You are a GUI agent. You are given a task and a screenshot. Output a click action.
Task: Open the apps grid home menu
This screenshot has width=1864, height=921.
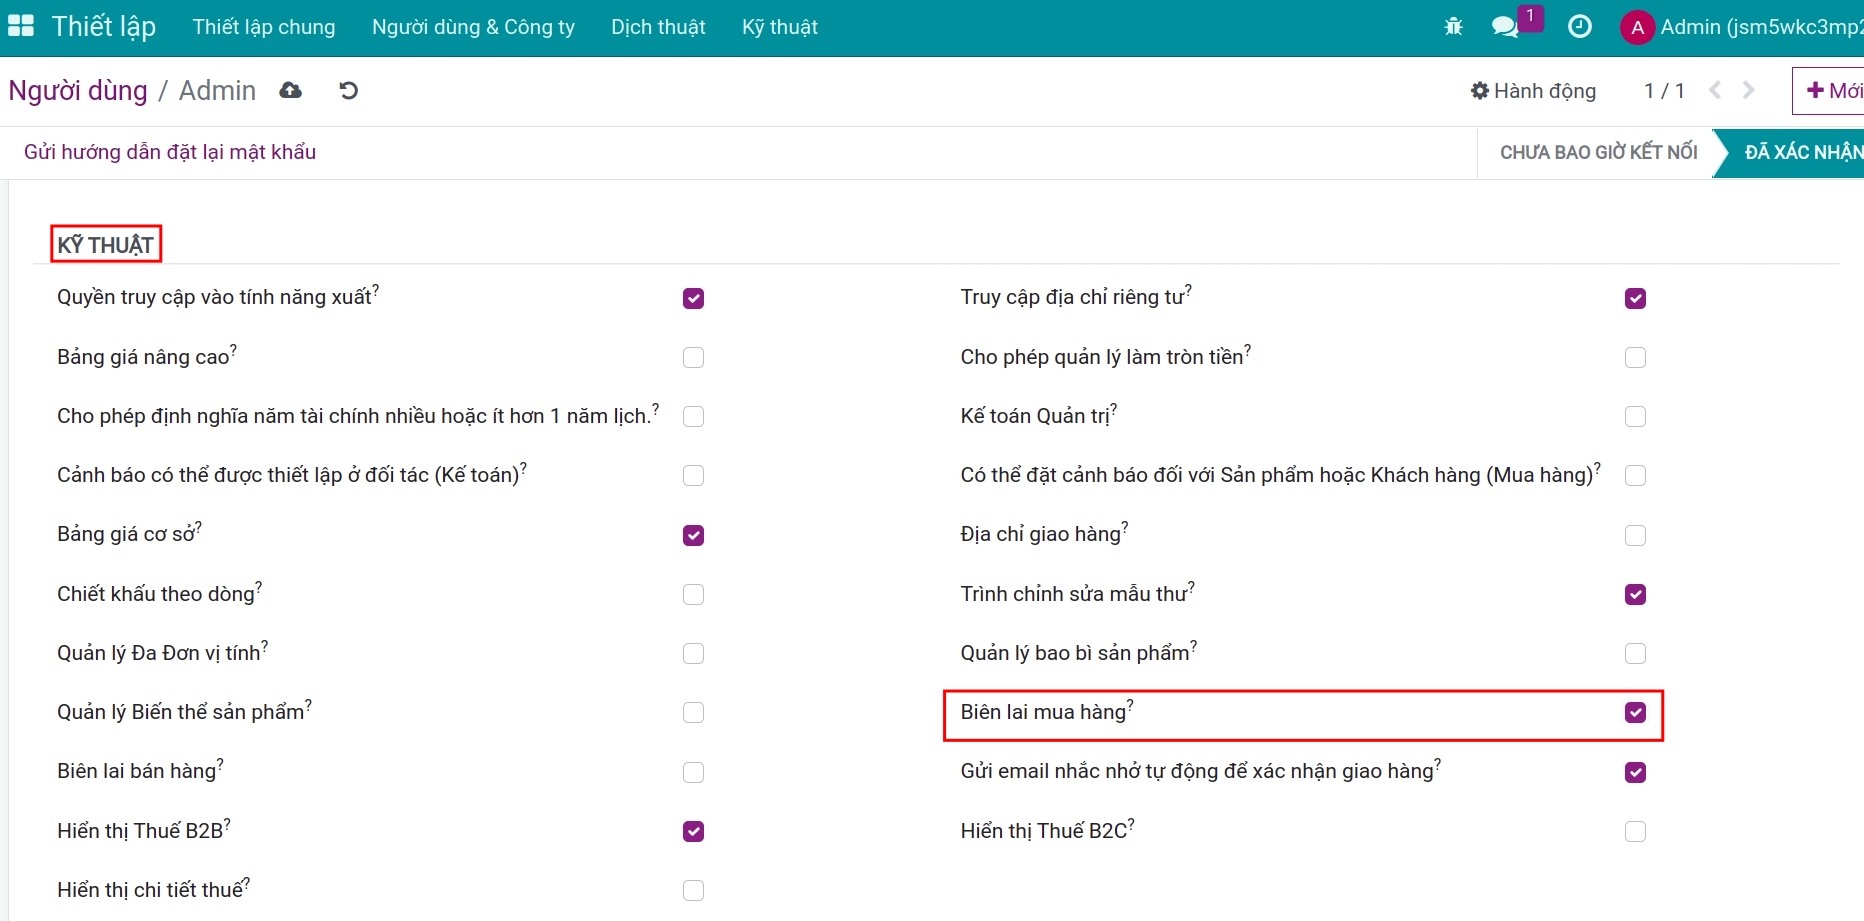(x=20, y=27)
